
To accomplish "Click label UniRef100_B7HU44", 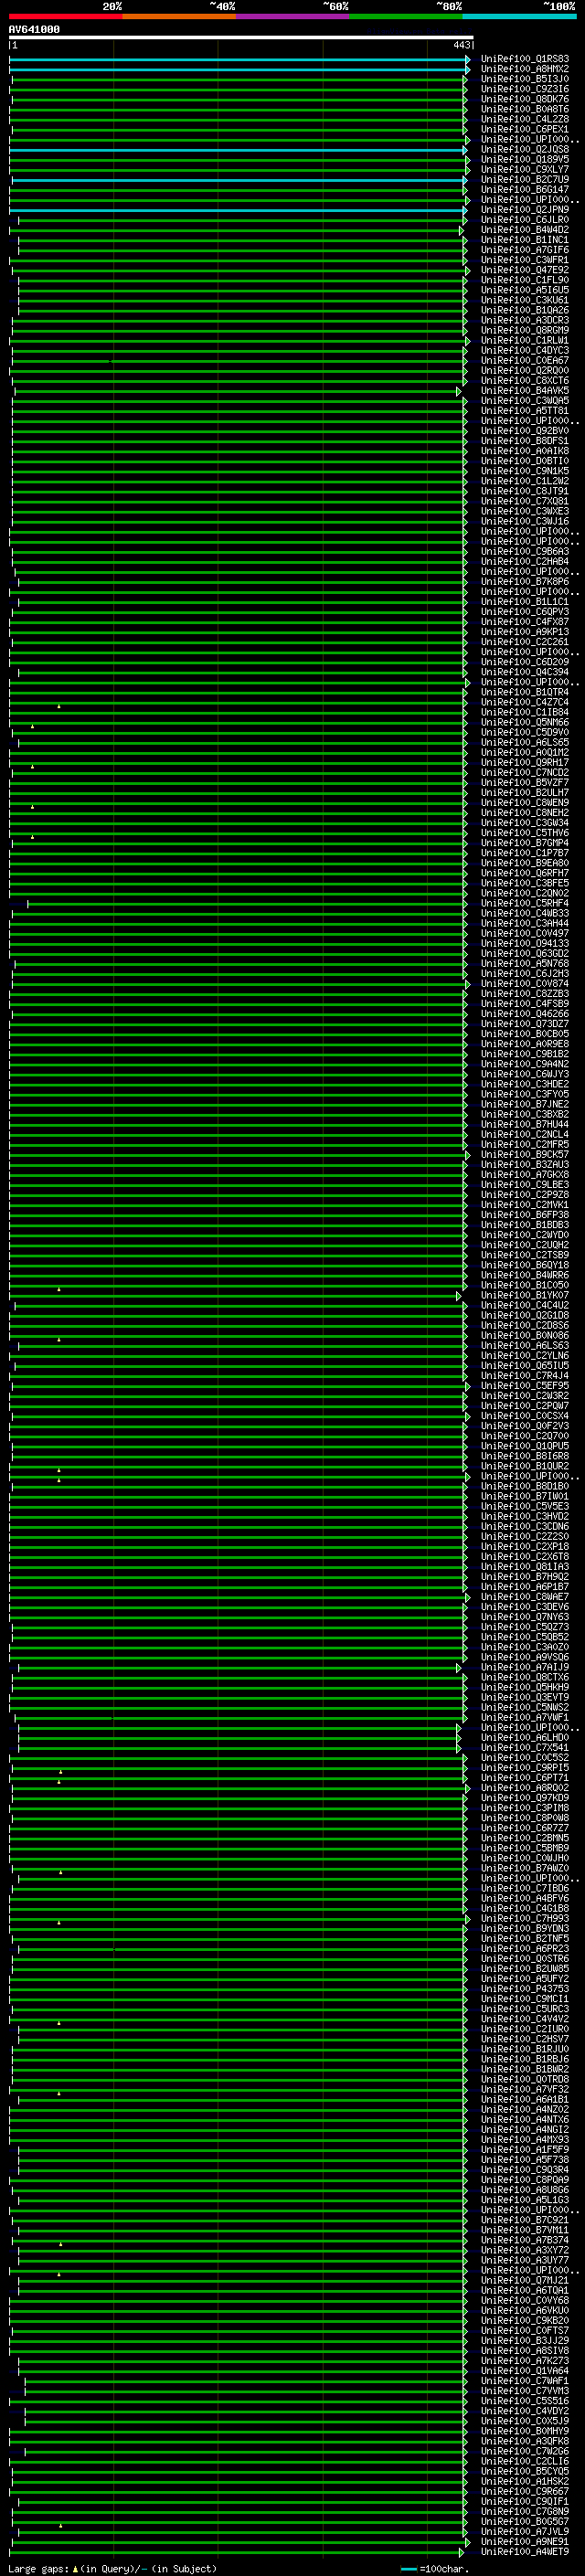I will pos(525,1125).
